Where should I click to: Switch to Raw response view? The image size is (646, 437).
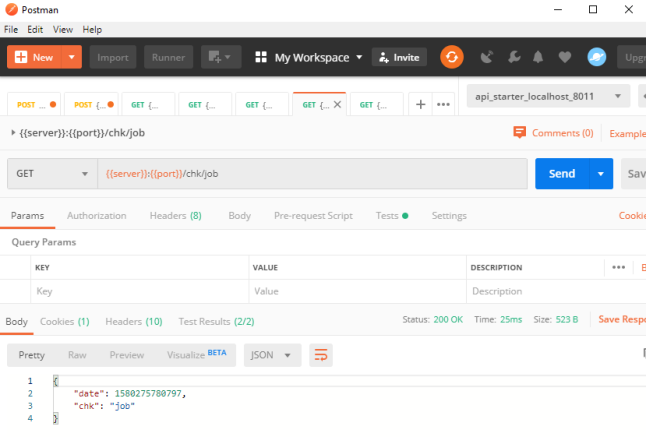[77, 355]
